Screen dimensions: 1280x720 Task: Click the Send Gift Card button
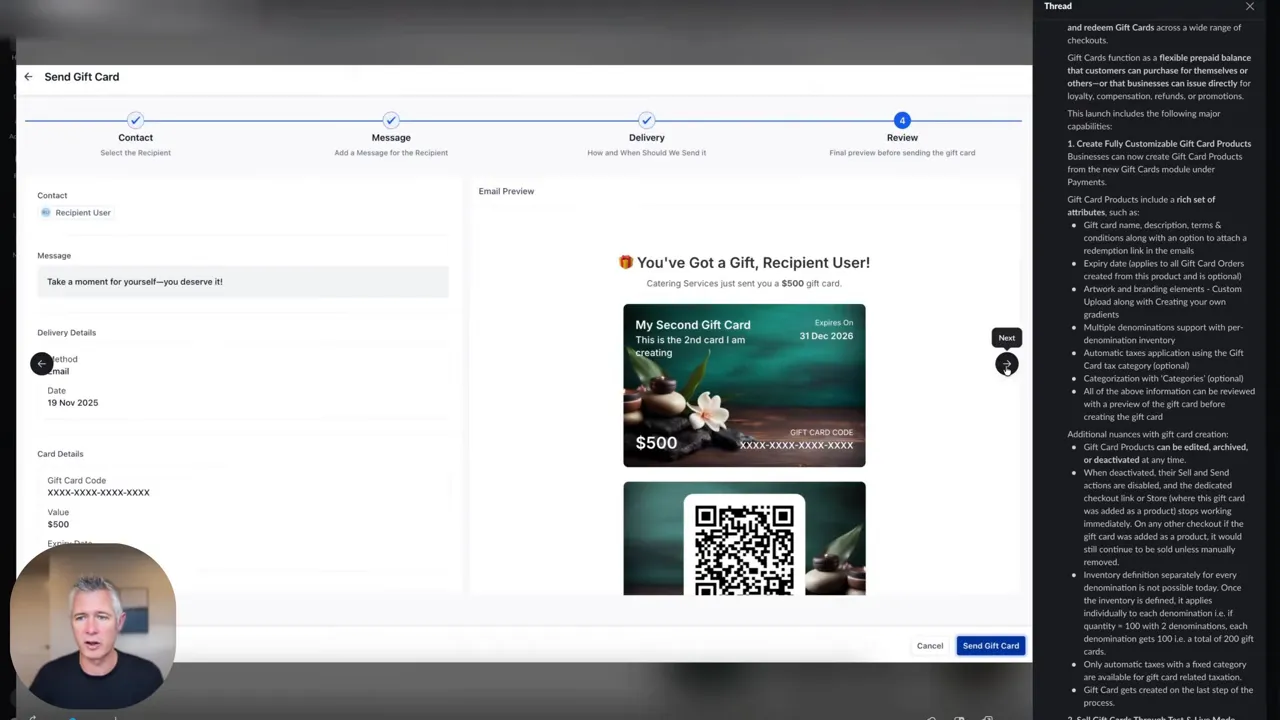[x=990, y=645]
